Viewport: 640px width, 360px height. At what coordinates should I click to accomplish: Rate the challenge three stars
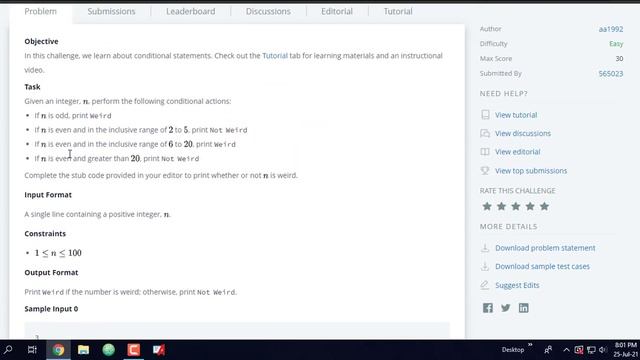(x=516, y=206)
